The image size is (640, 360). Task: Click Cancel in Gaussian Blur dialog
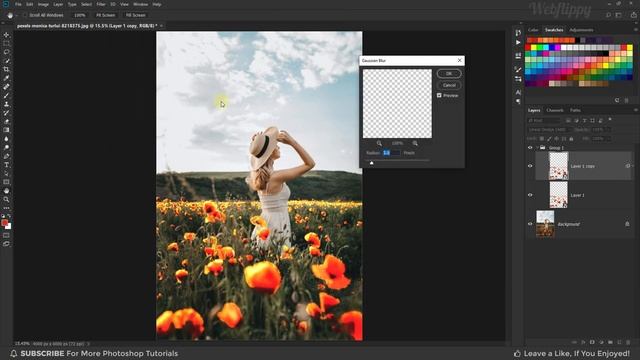coord(449,85)
